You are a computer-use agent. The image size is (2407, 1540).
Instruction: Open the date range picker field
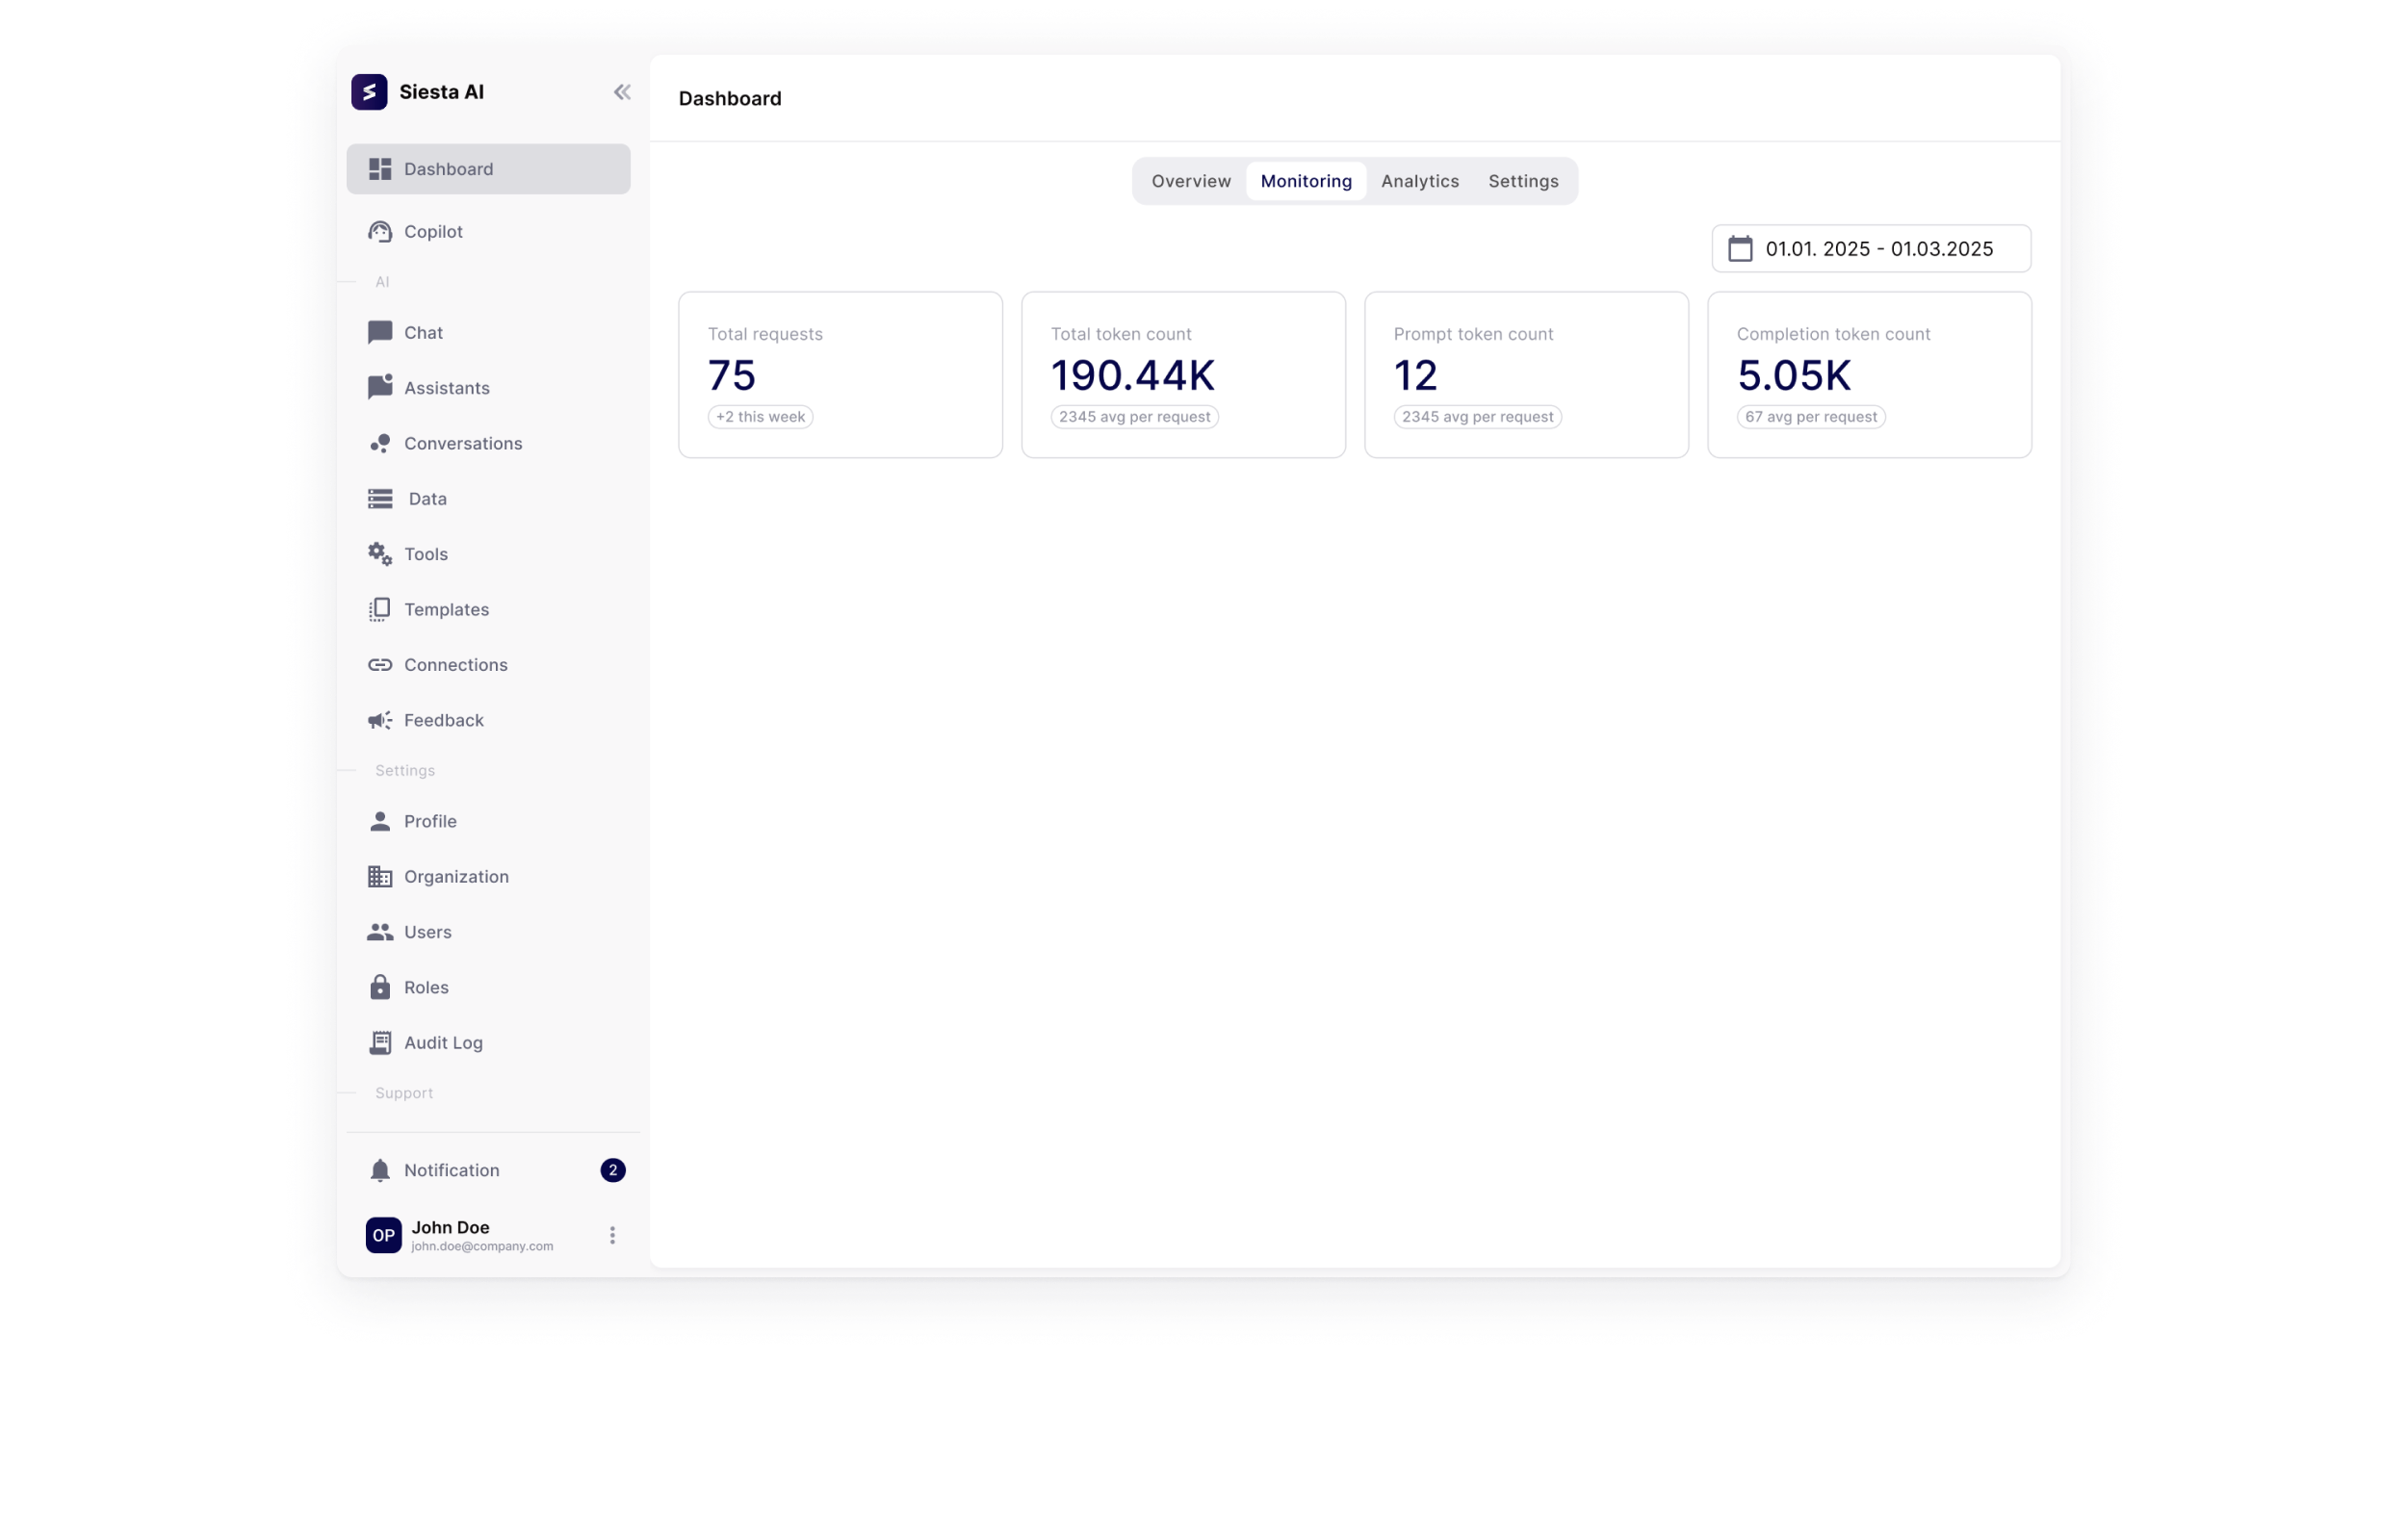(x=1870, y=249)
